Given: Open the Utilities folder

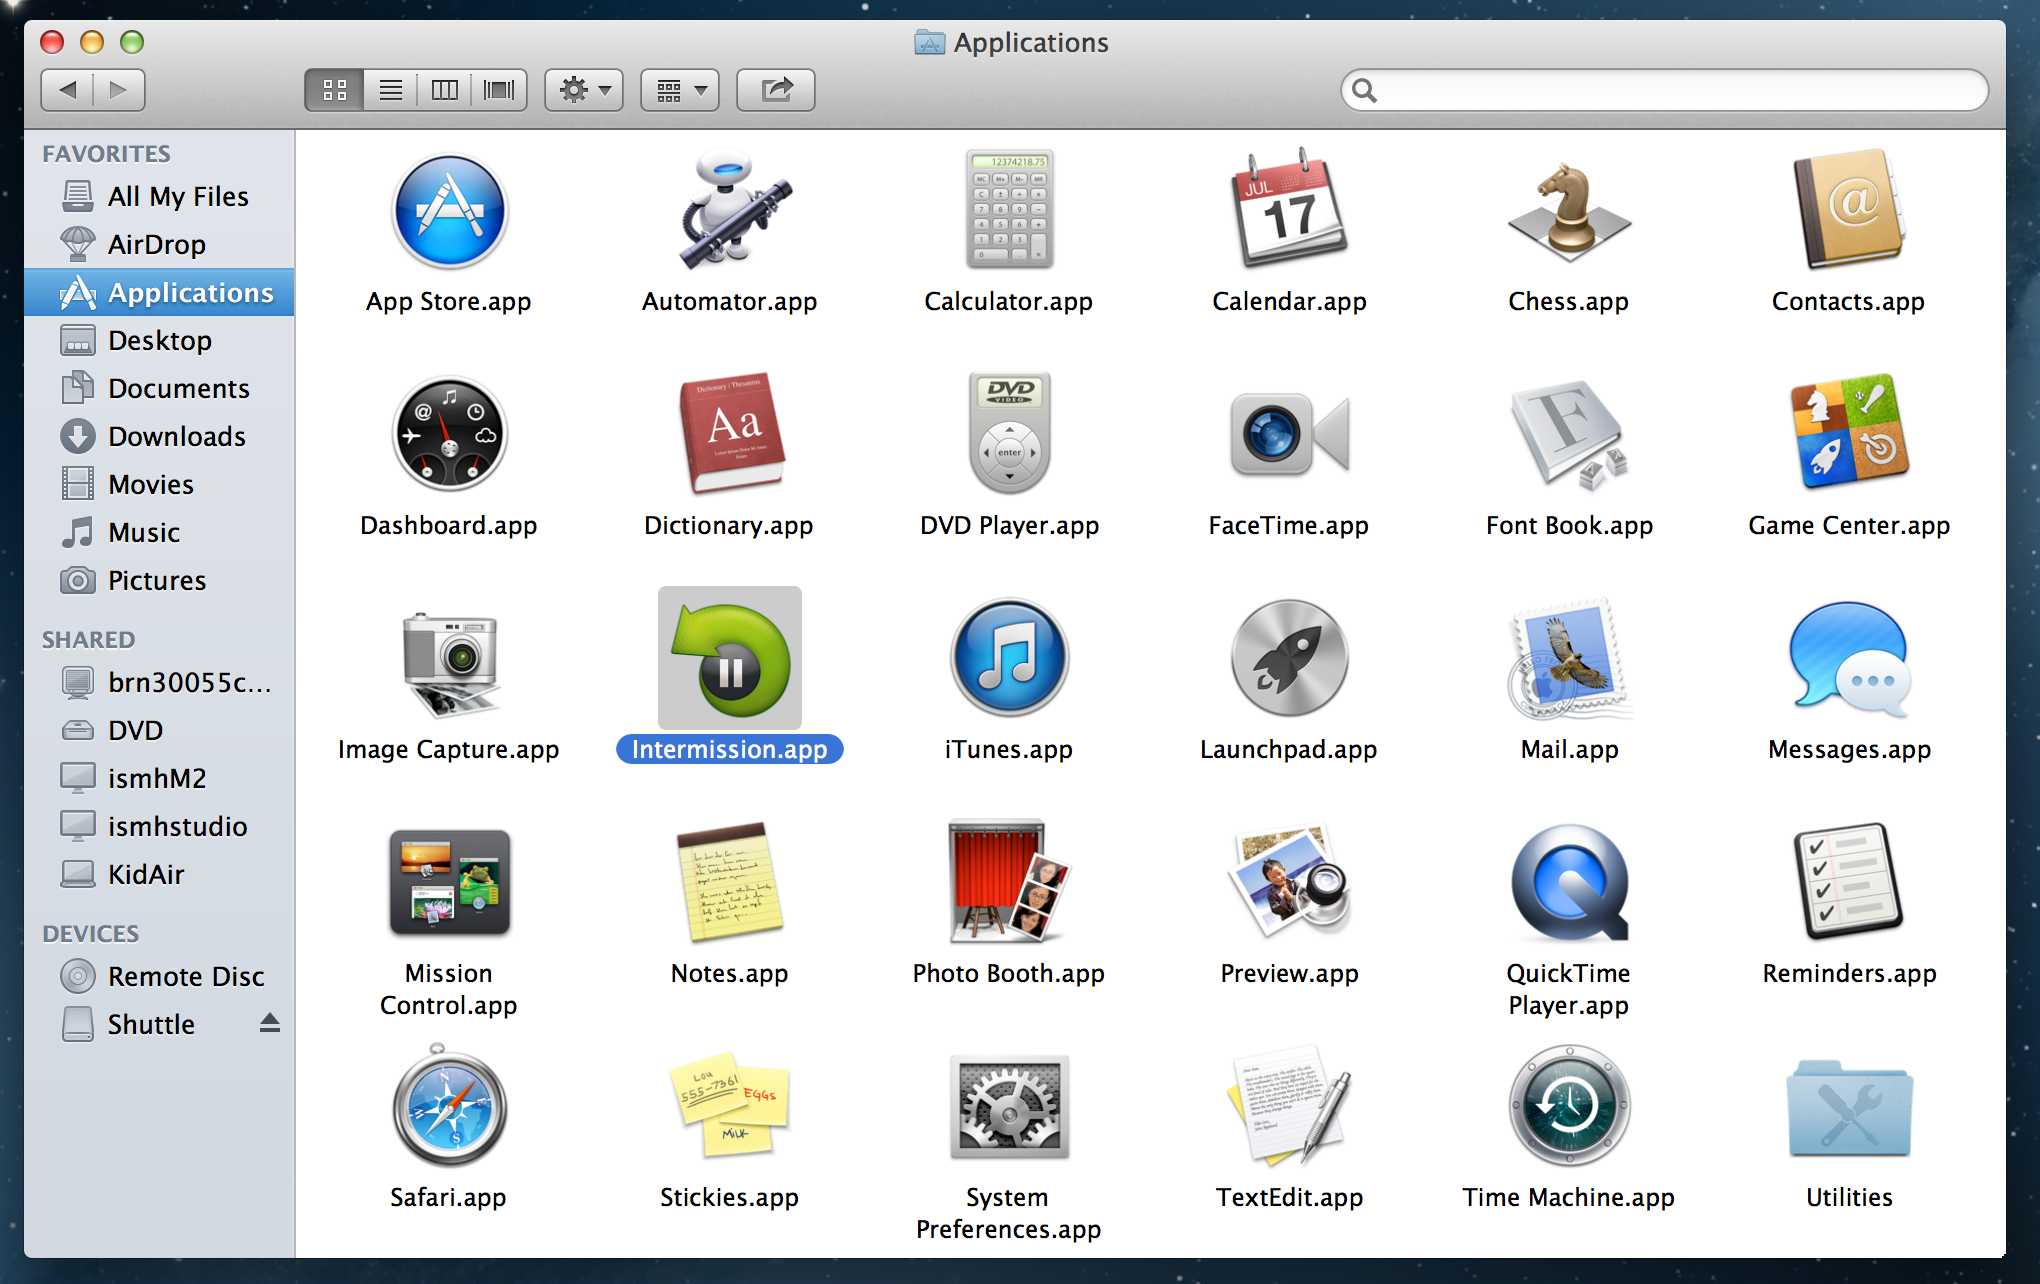Looking at the screenshot, I should point(1849,1109).
